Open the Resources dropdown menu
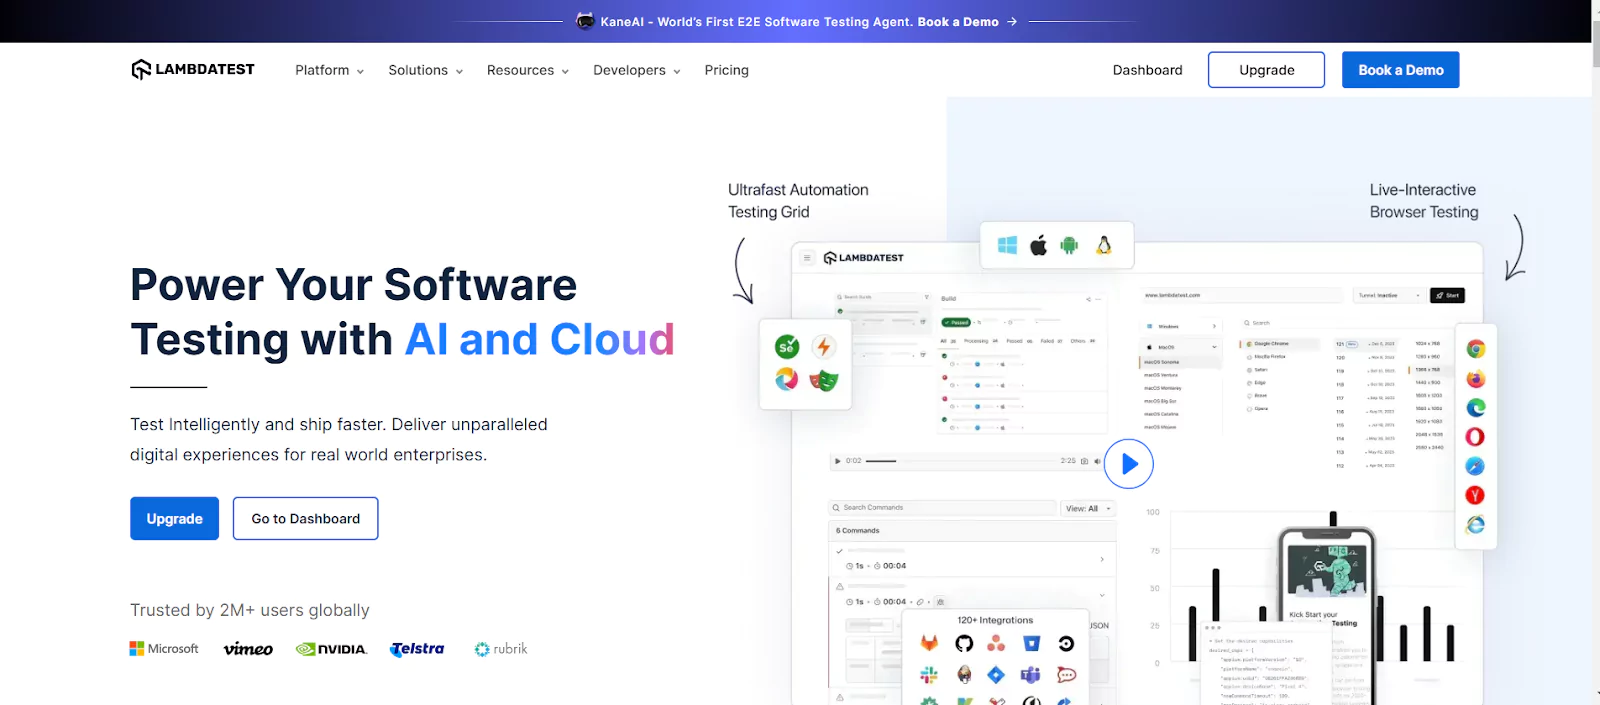This screenshot has width=1600, height=705. pyautogui.click(x=527, y=70)
